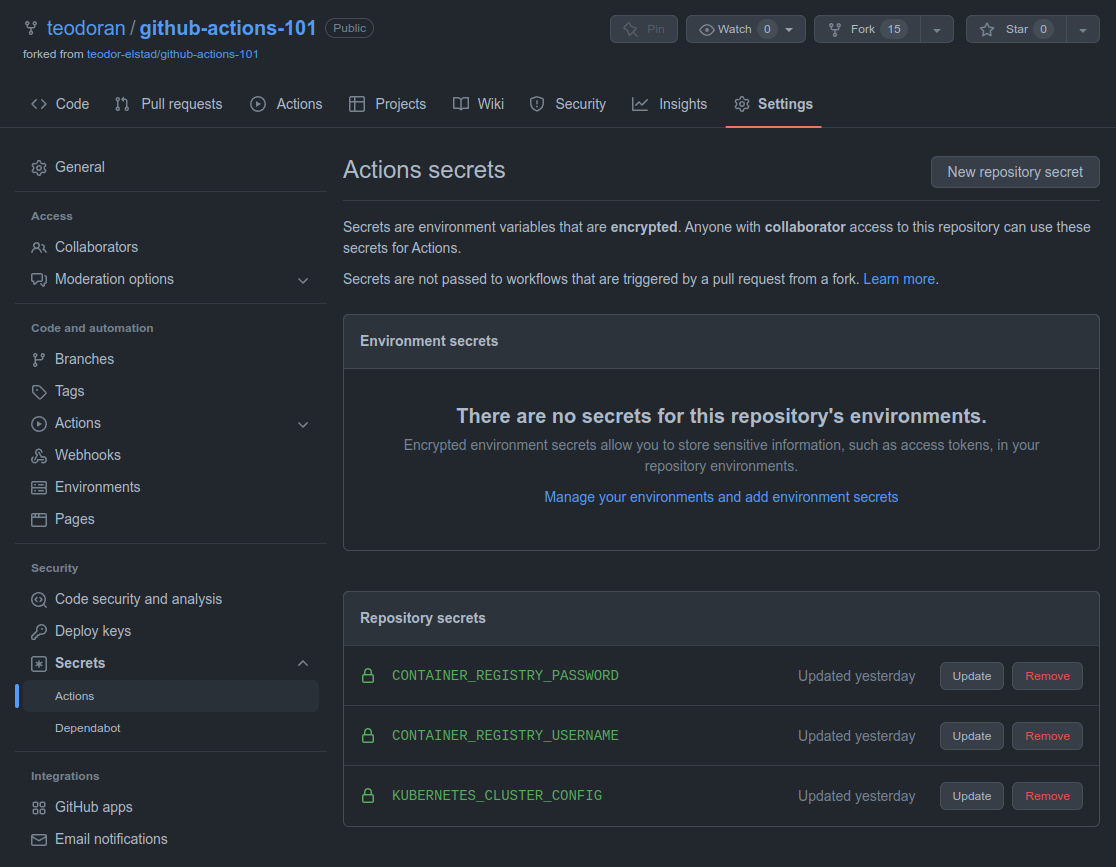Click the fork icon beside teodoran
Image resolution: width=1116 pixels, height=867 pixels.
click(31, 28)
